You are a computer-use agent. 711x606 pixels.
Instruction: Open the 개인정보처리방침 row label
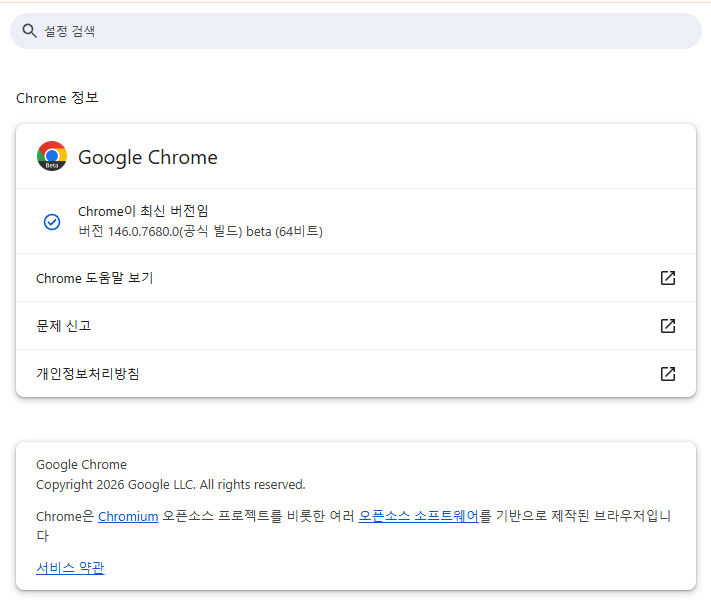click(88, 374)
